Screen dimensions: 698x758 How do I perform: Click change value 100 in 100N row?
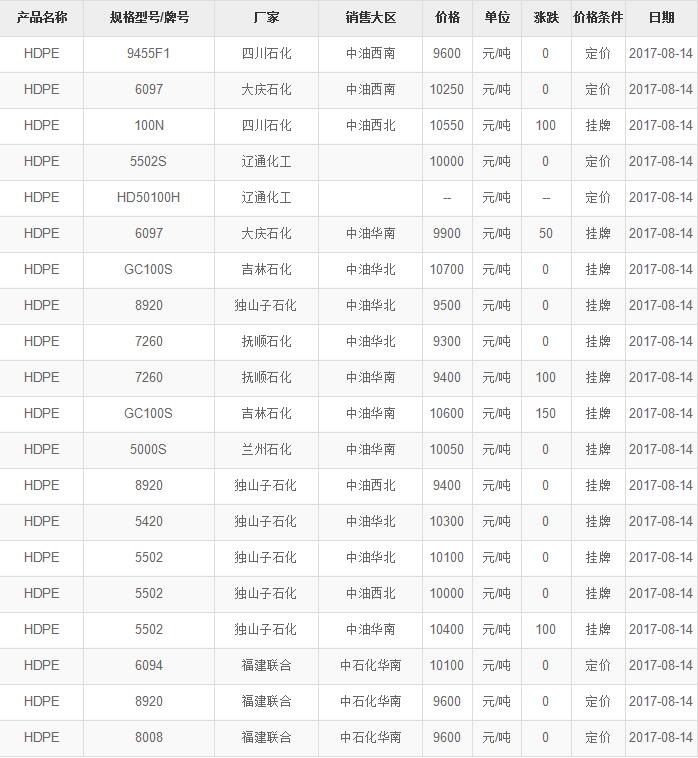click(546, 126)
